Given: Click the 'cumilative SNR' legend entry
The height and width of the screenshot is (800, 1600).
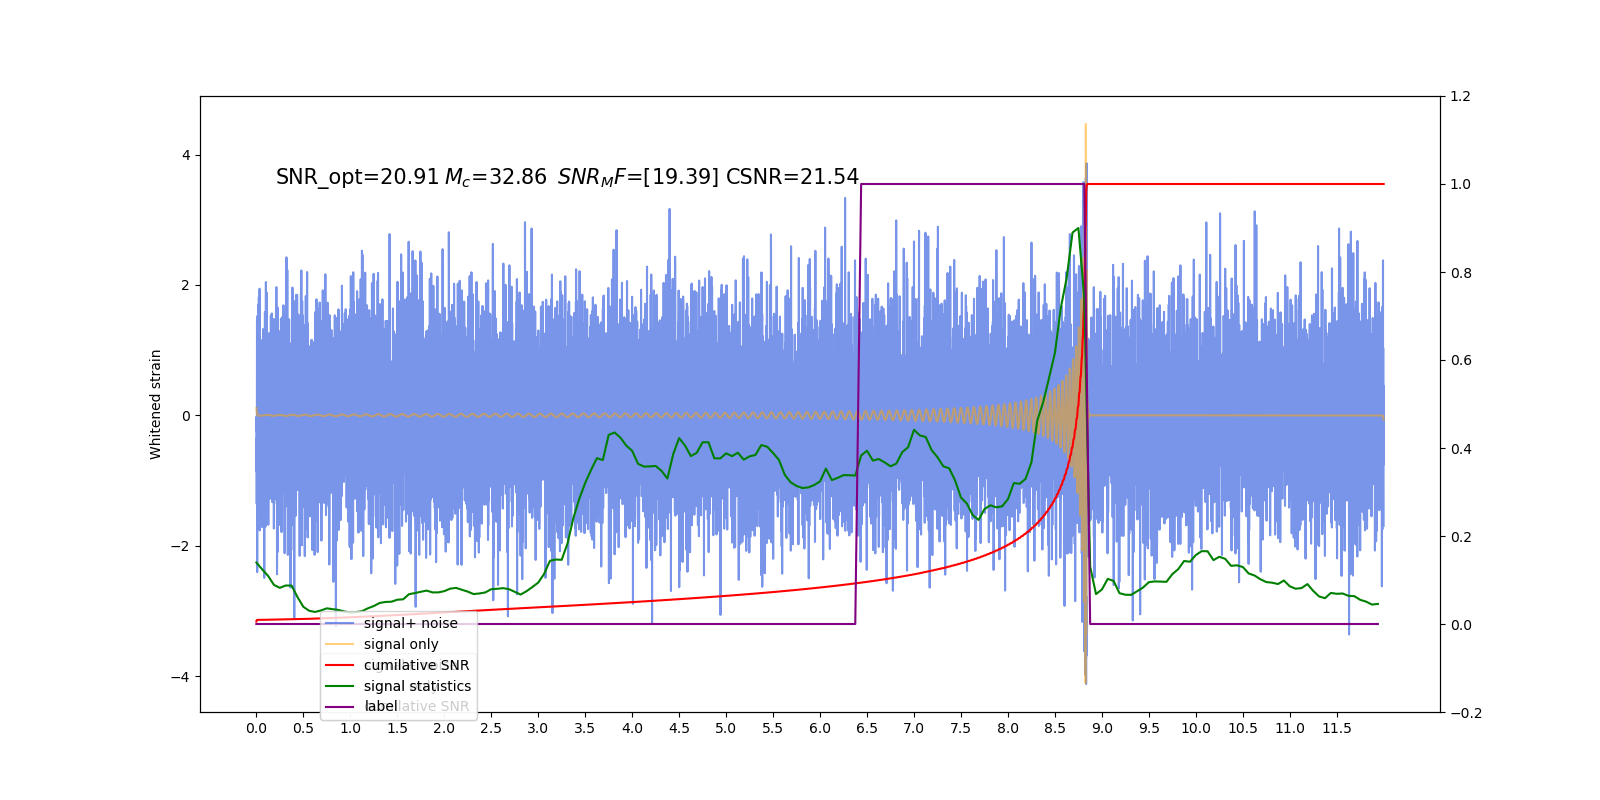Looking at the screenshot, I should click(x=416, y=665).
